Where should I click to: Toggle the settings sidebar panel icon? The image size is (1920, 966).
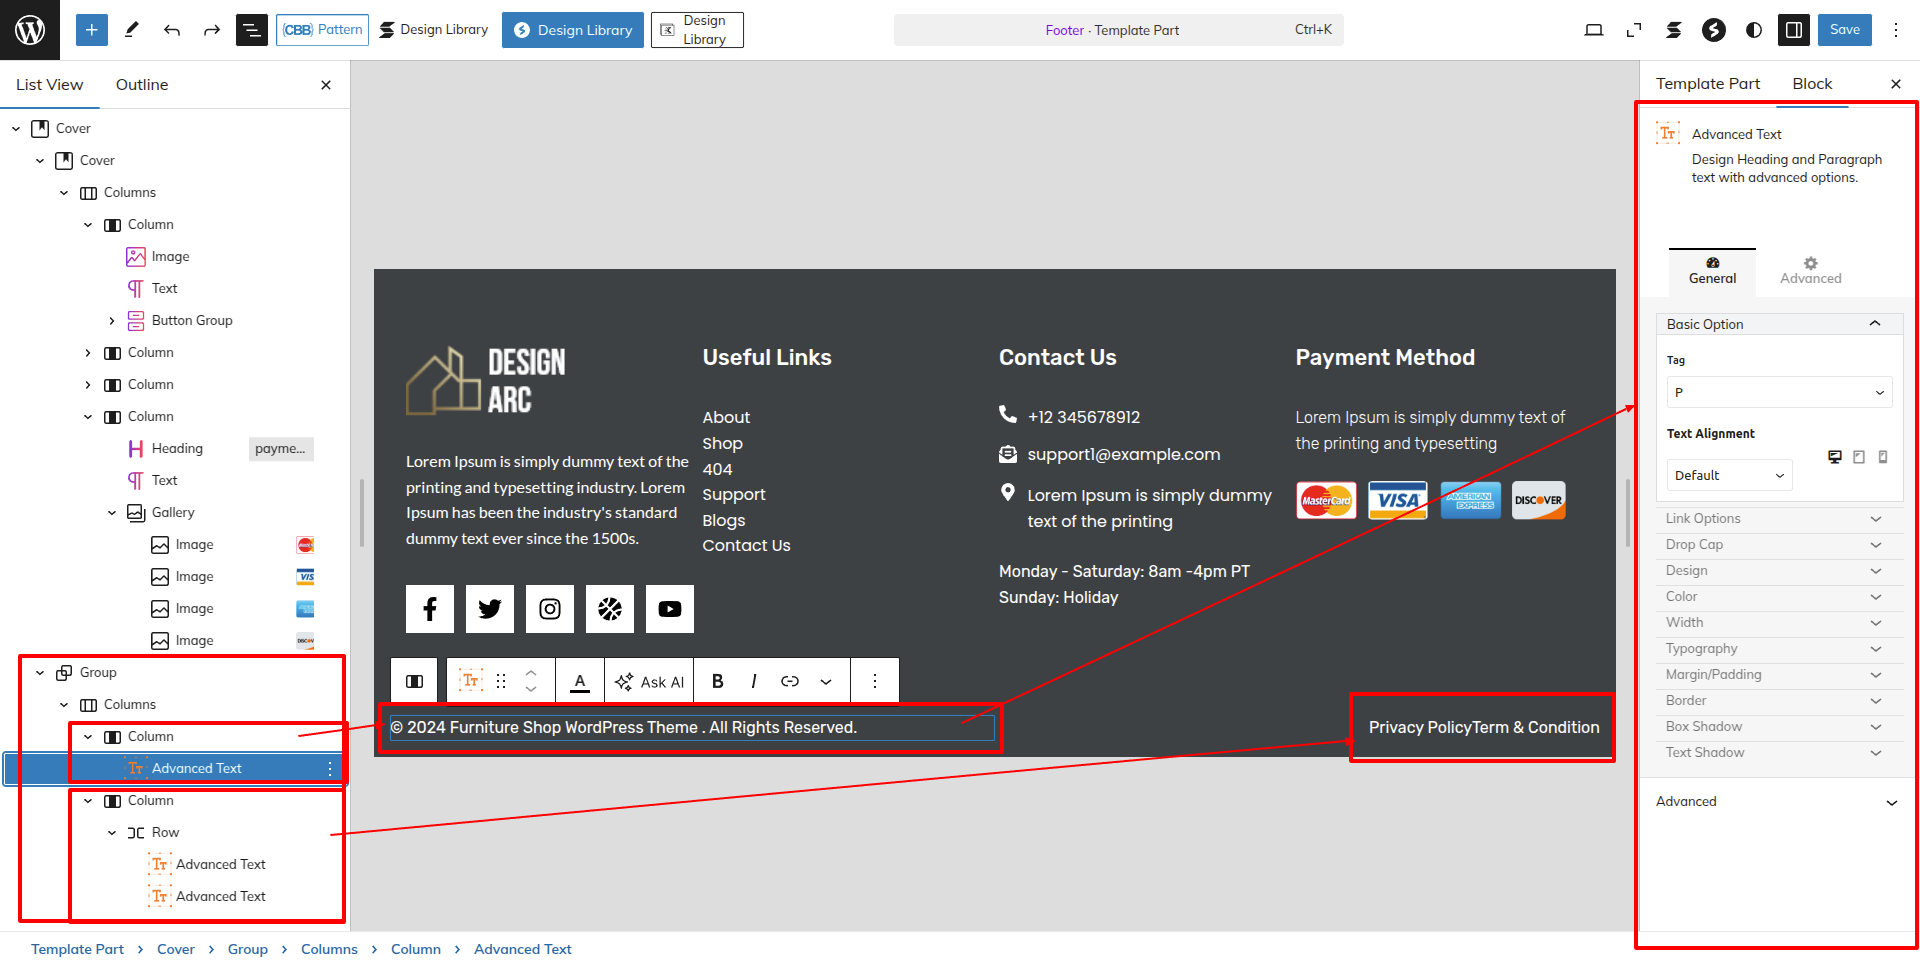(1794, 30)
